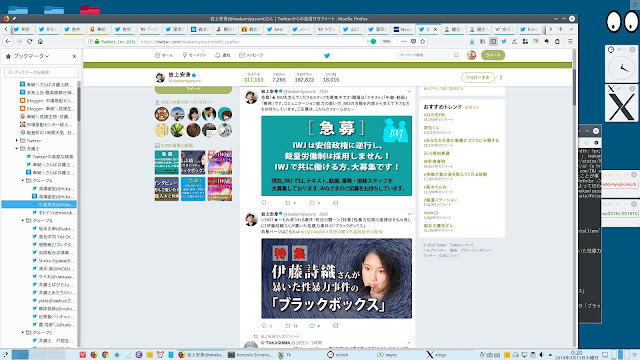Retweet the ブラックボックス tweet
The height and width of the screenshot is (360, 640).
click(288, 325)
